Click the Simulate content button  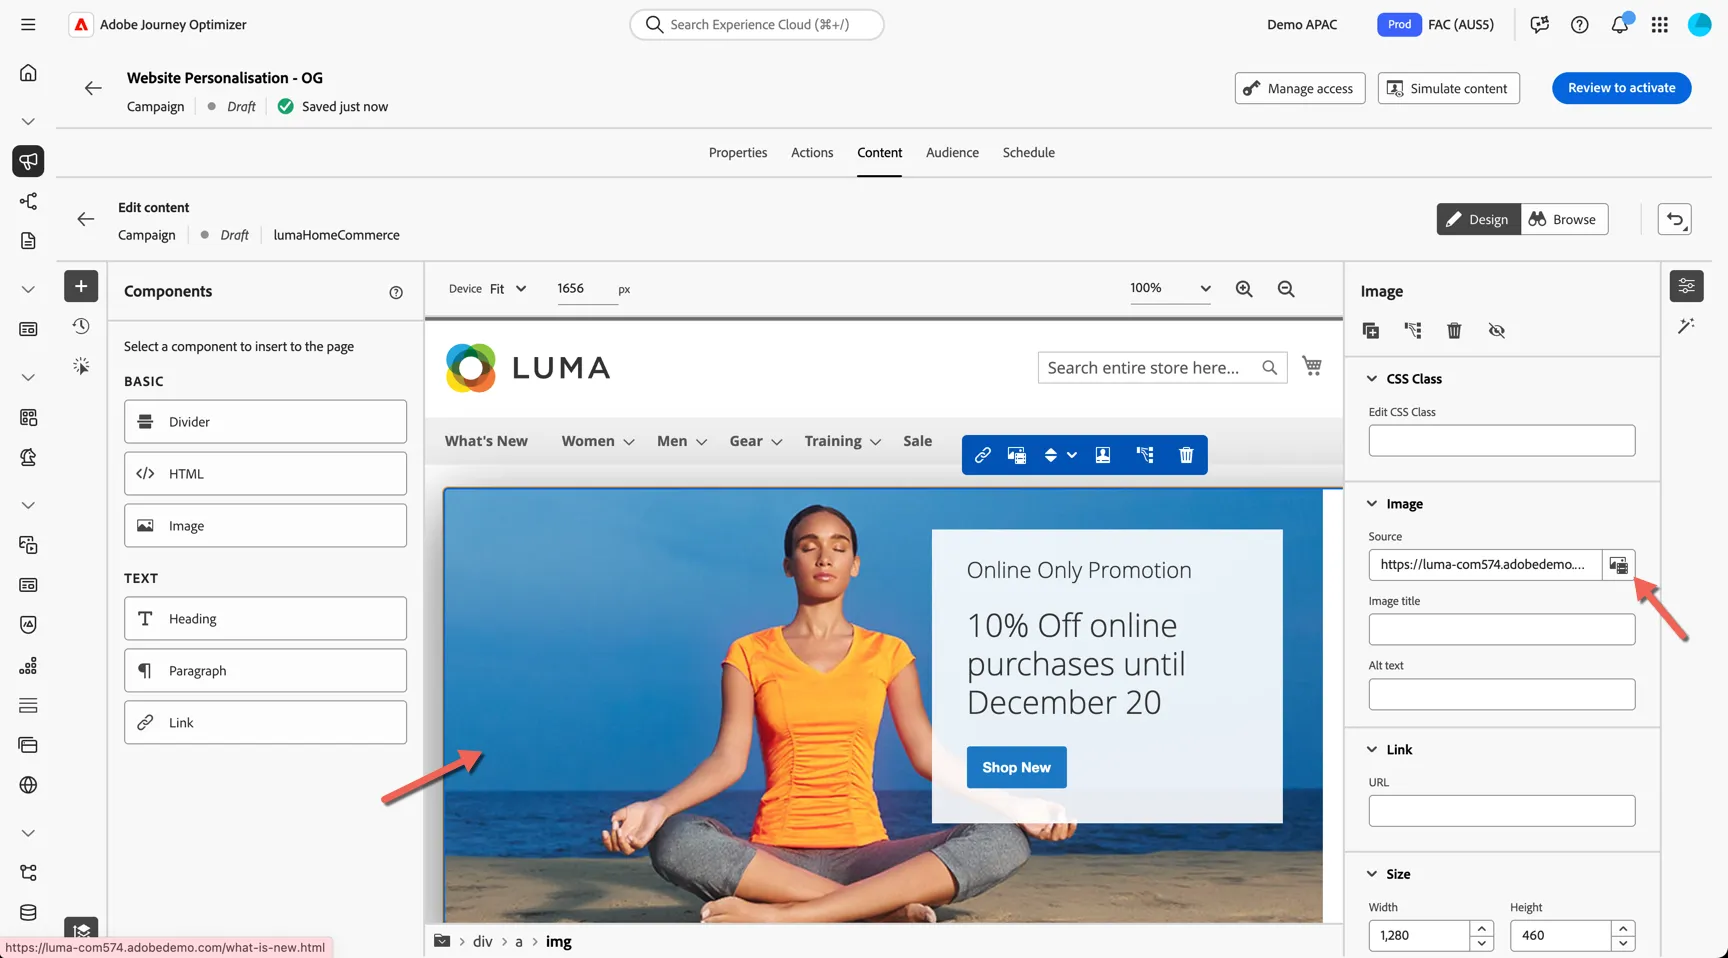point(1448,88)
